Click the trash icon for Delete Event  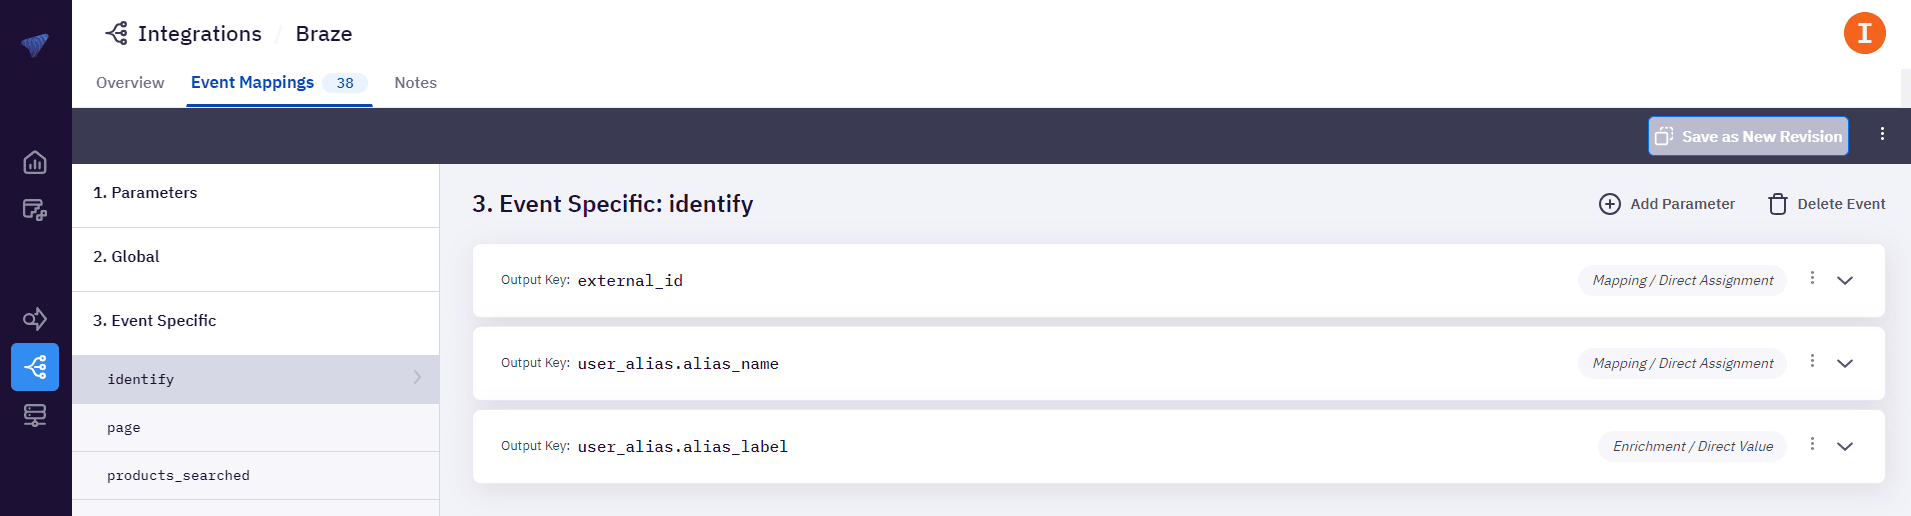[1777, 204]
